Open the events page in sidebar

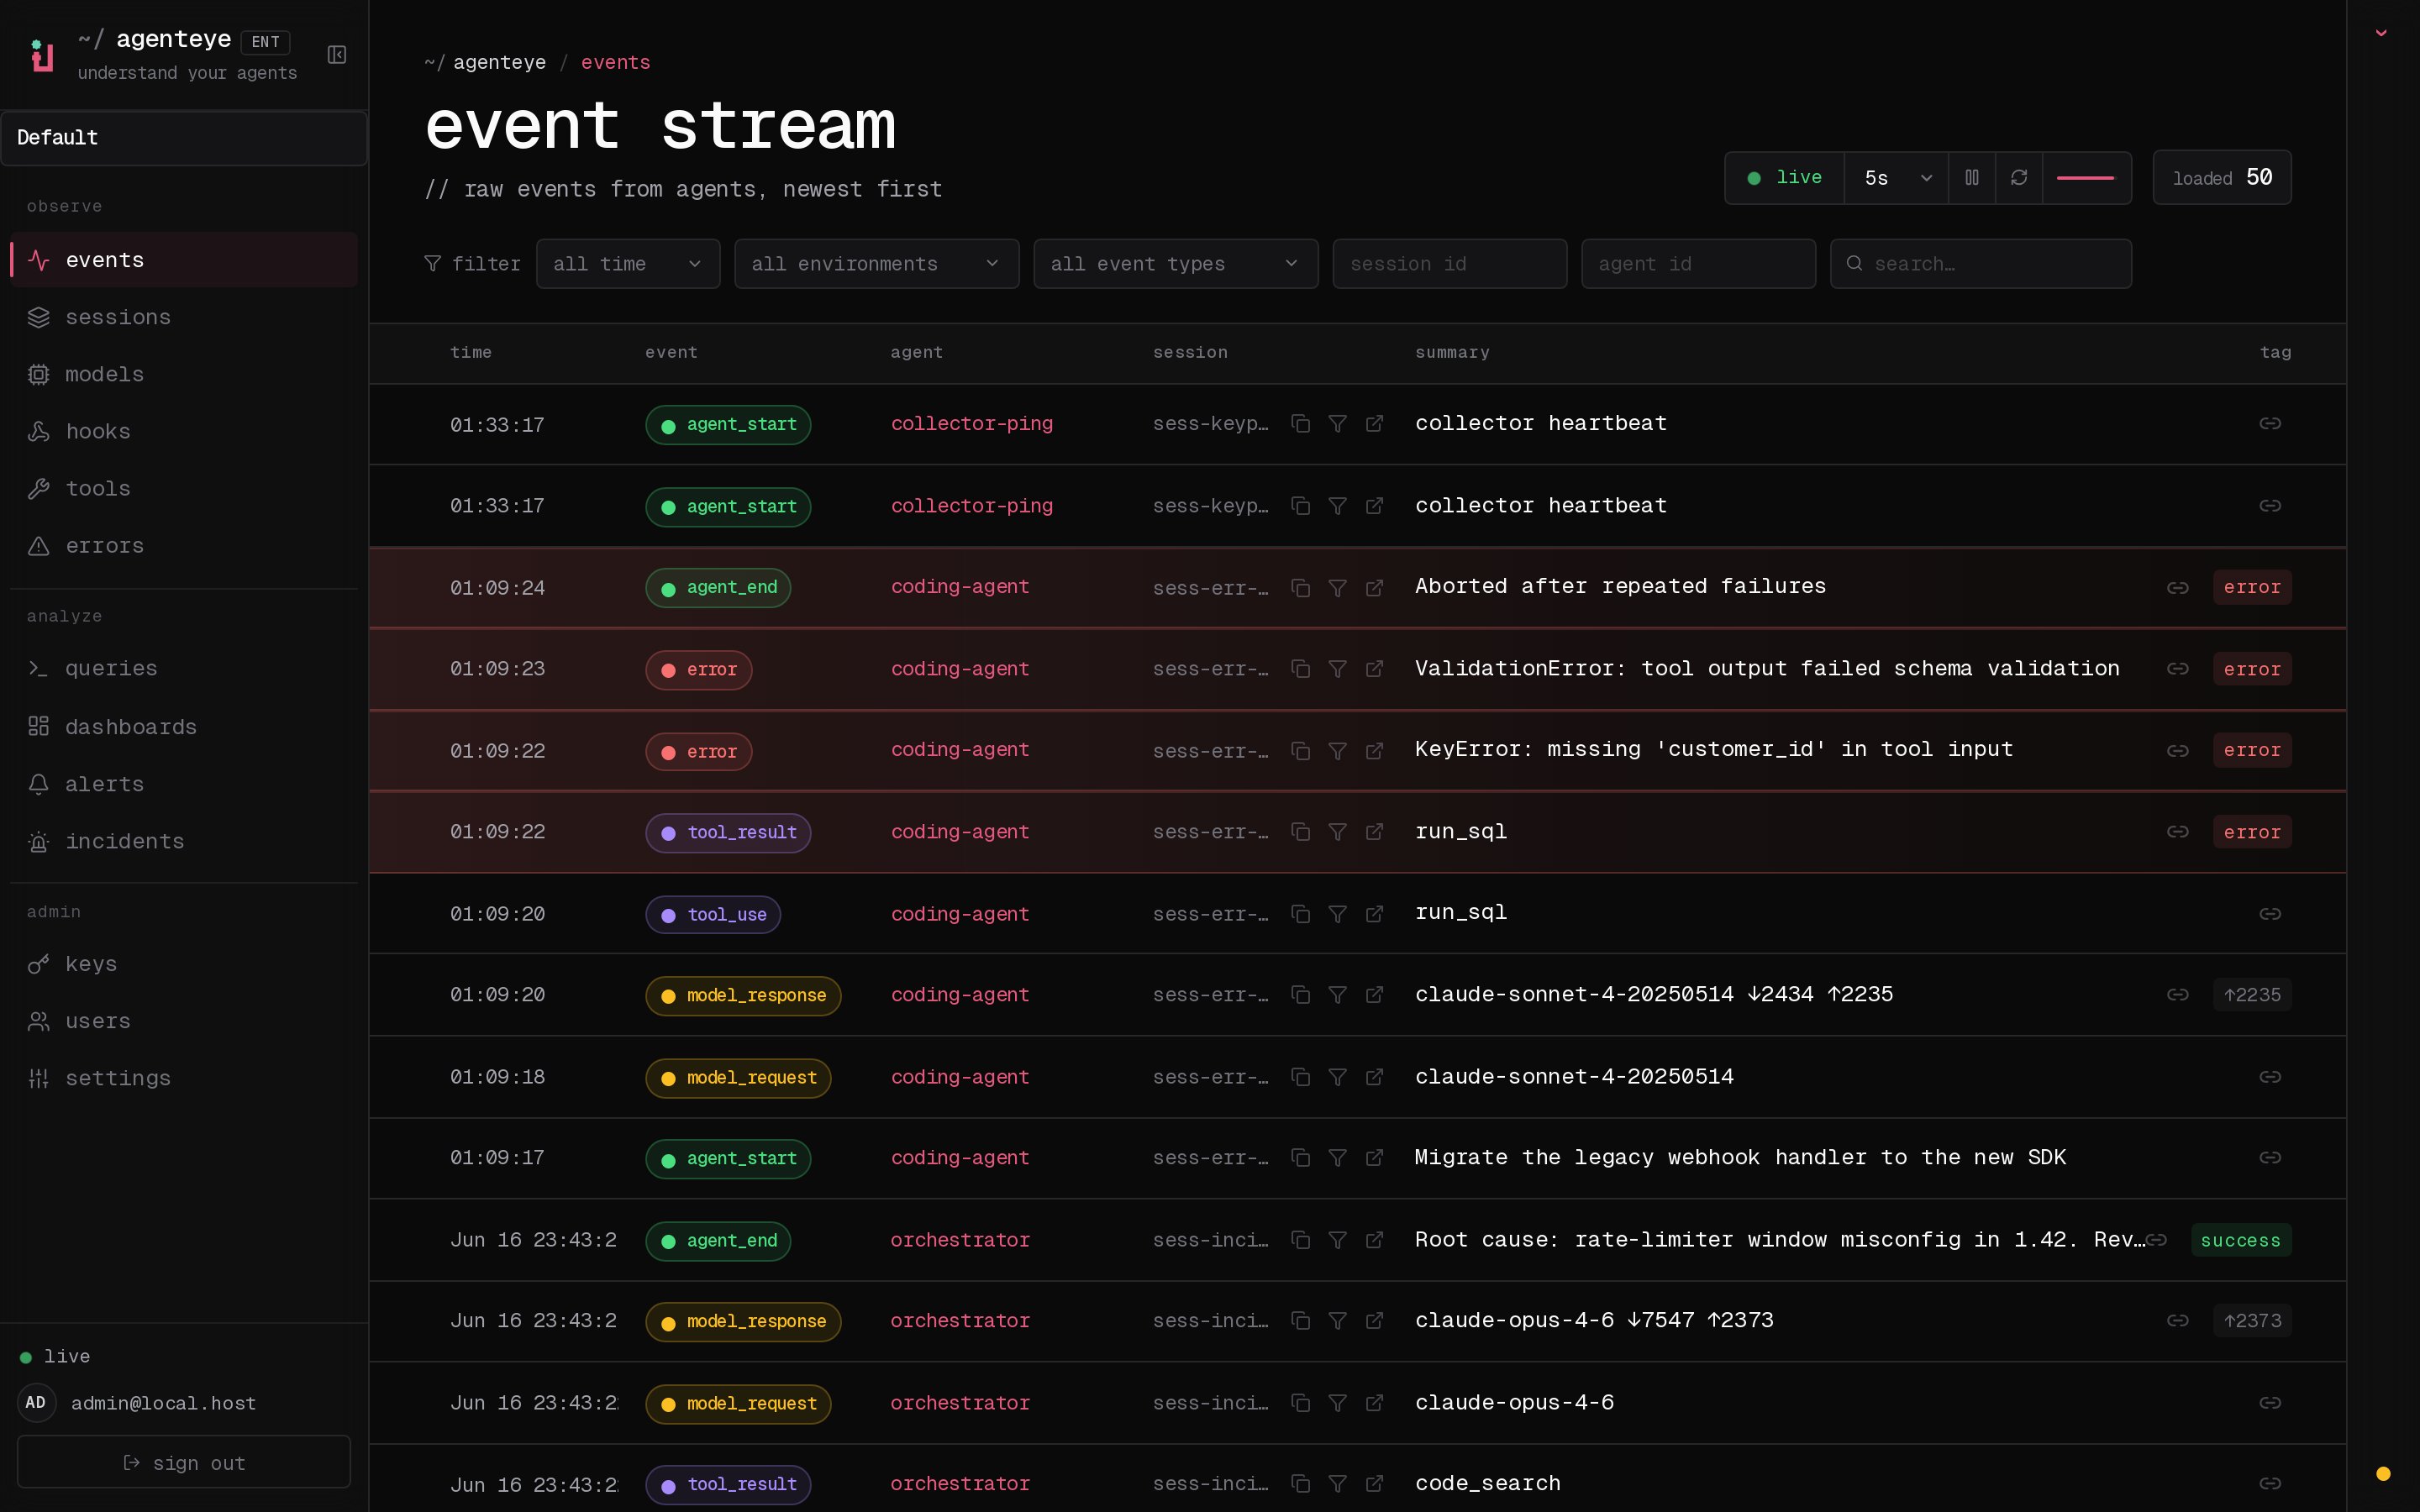pos(184,260)
